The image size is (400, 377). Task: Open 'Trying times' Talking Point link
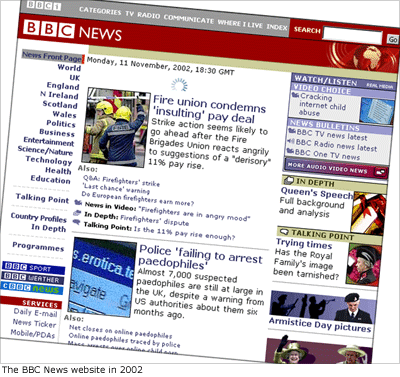(304, 244)
